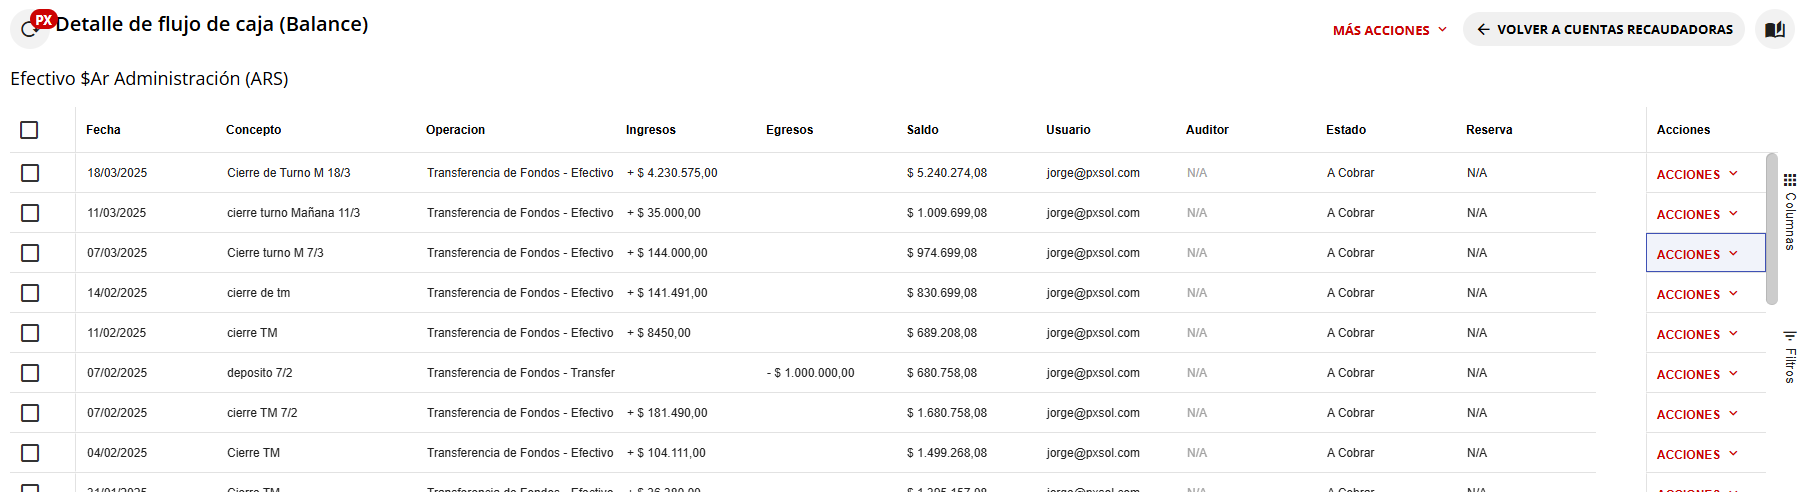Click the Ingresos column header

(x=650, y=130)
